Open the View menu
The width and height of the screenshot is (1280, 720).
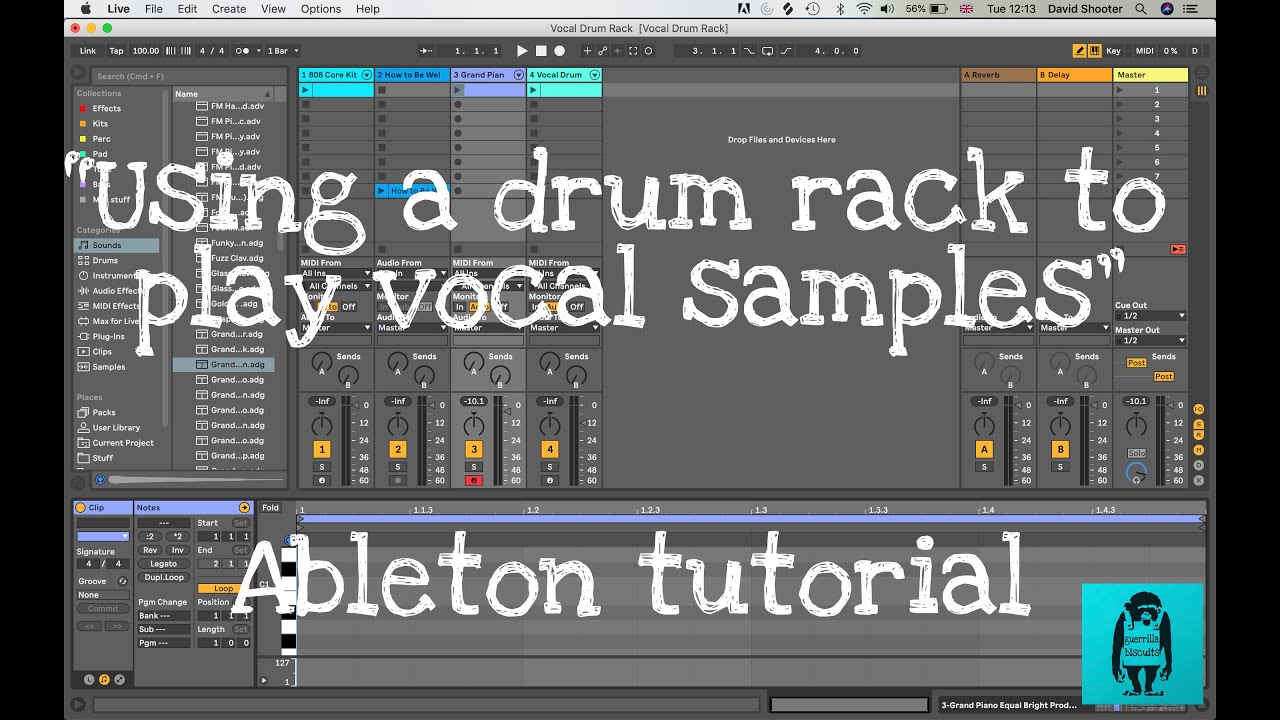click(273, 9)
